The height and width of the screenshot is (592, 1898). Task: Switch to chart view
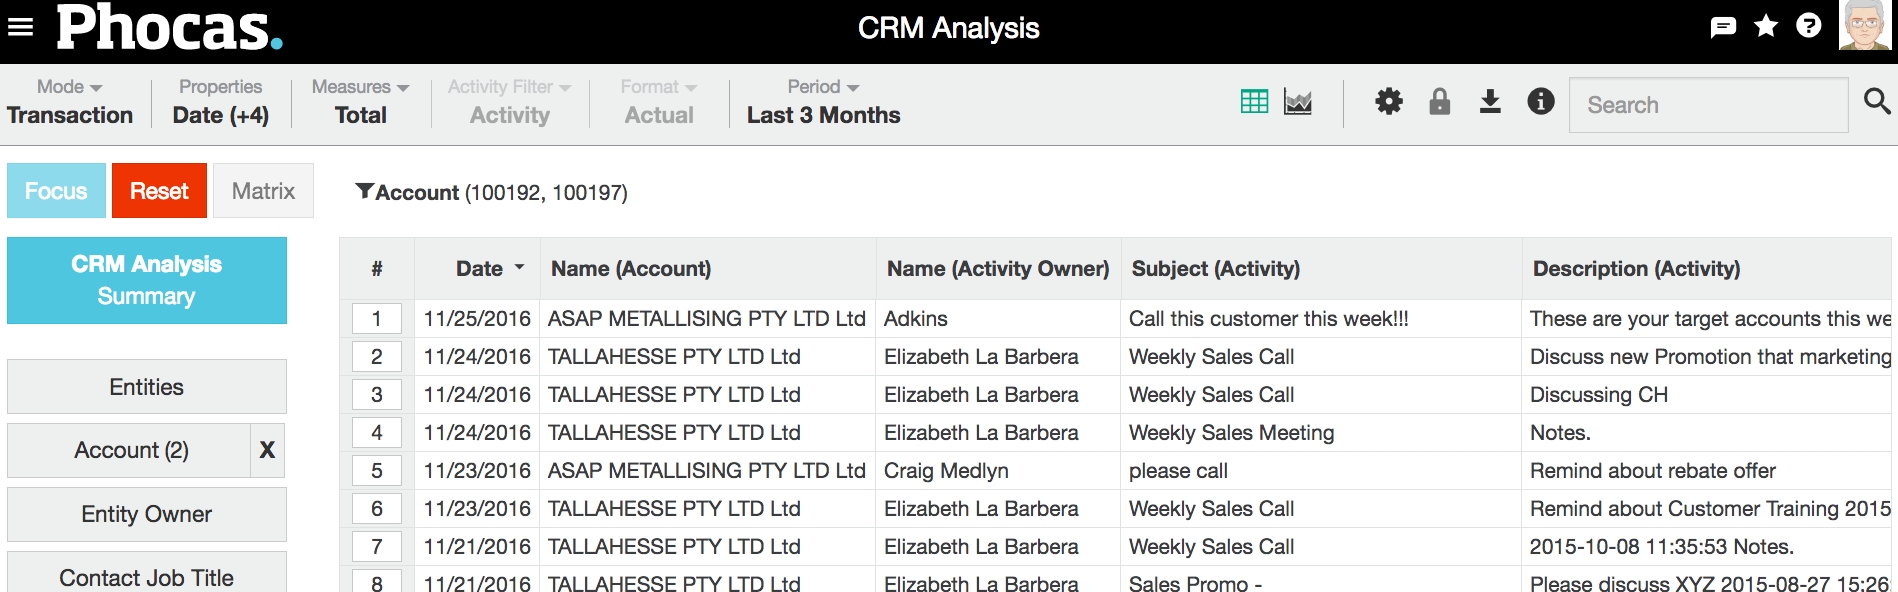coord(1298,102)
